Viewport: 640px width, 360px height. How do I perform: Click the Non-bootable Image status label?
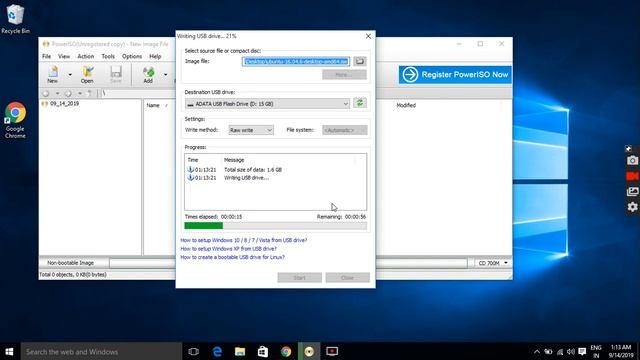coord(70,263)
